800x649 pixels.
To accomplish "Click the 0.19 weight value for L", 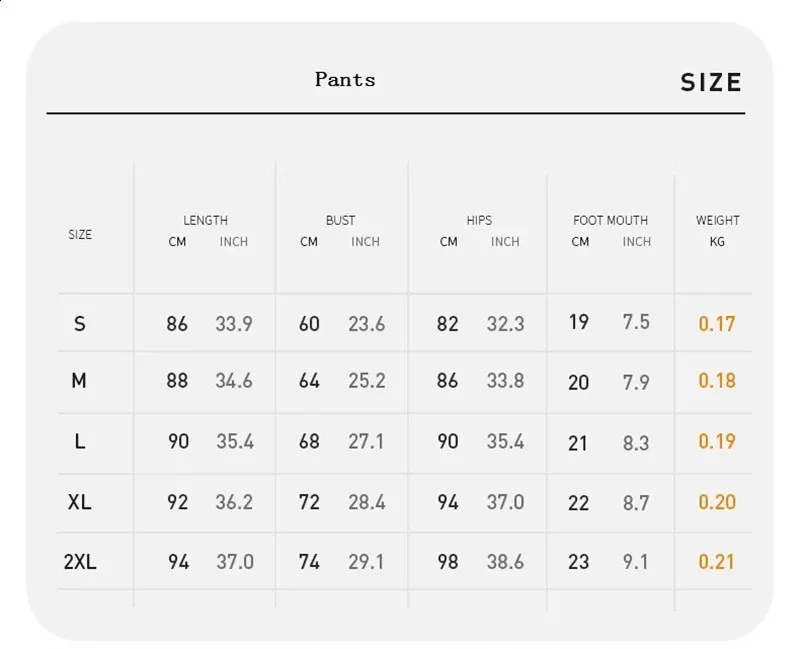I will [x=717, y=441].
